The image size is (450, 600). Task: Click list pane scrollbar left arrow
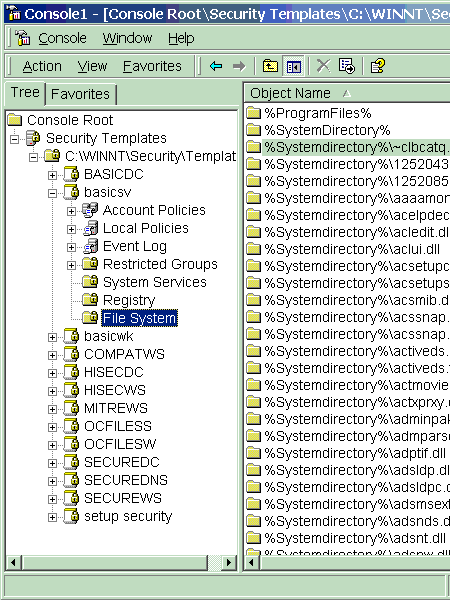pos(251,562)
